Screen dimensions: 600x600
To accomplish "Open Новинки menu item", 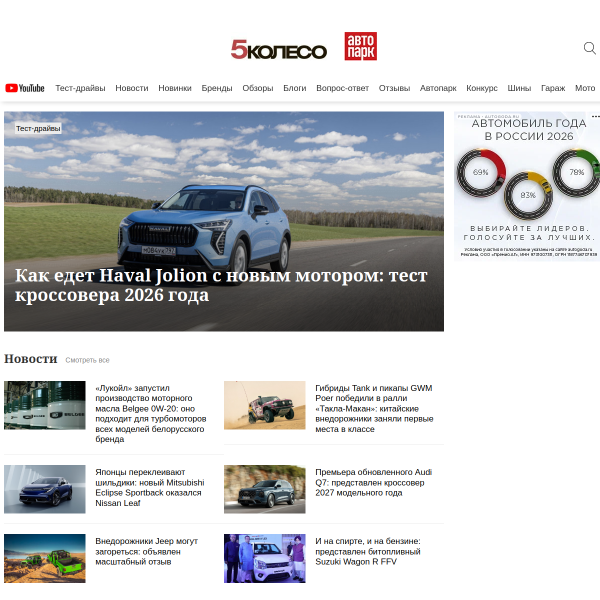I will [x=175, y=88].
